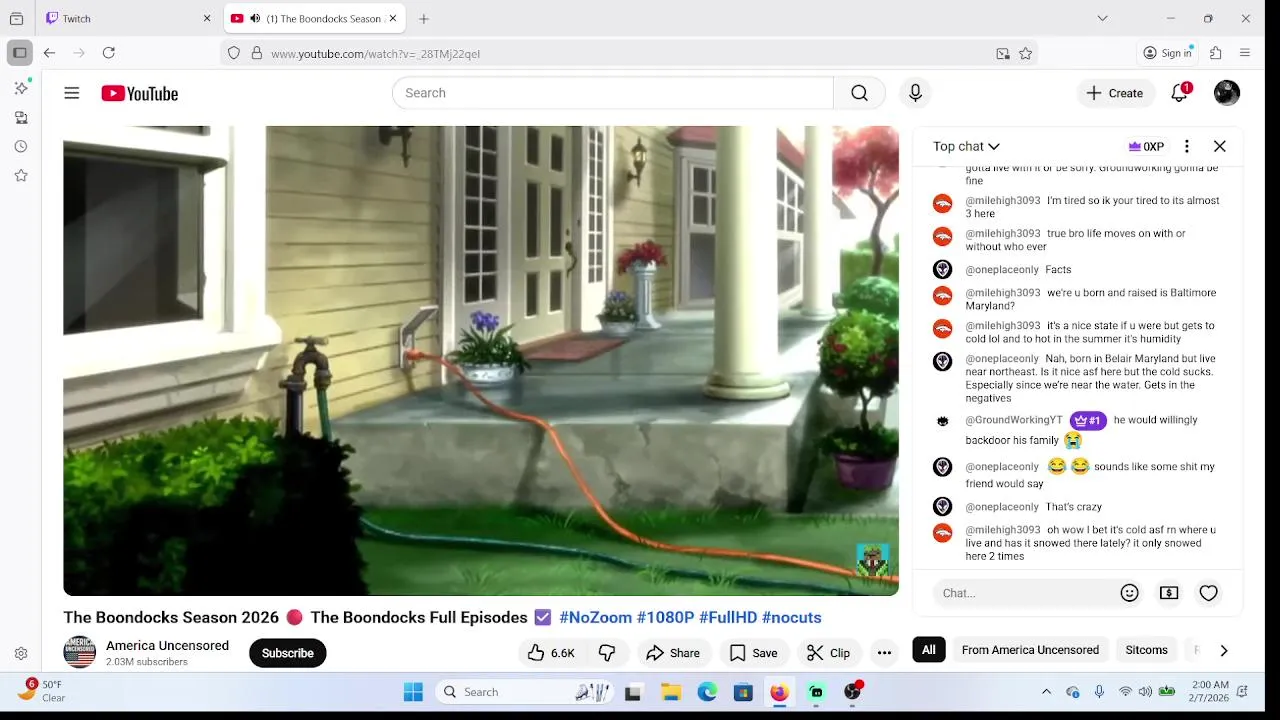The width and height of the screenshot is (1280, 720).
Task: Open the #NoZoom hashtag link
Action: click(595, 618)
